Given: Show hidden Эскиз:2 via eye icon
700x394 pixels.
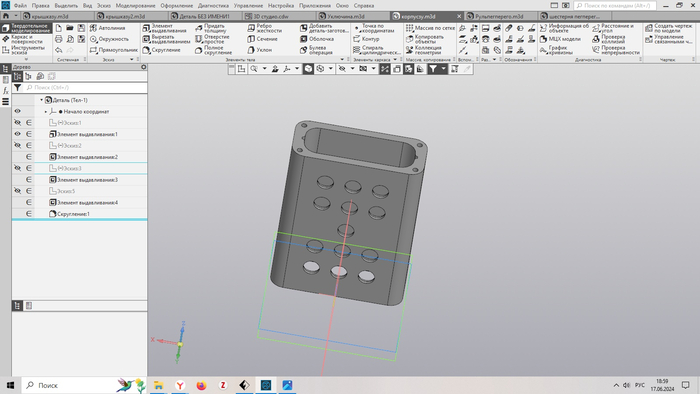Looking at the screenshot, I should pyautogui.click(x=17, y=145).
